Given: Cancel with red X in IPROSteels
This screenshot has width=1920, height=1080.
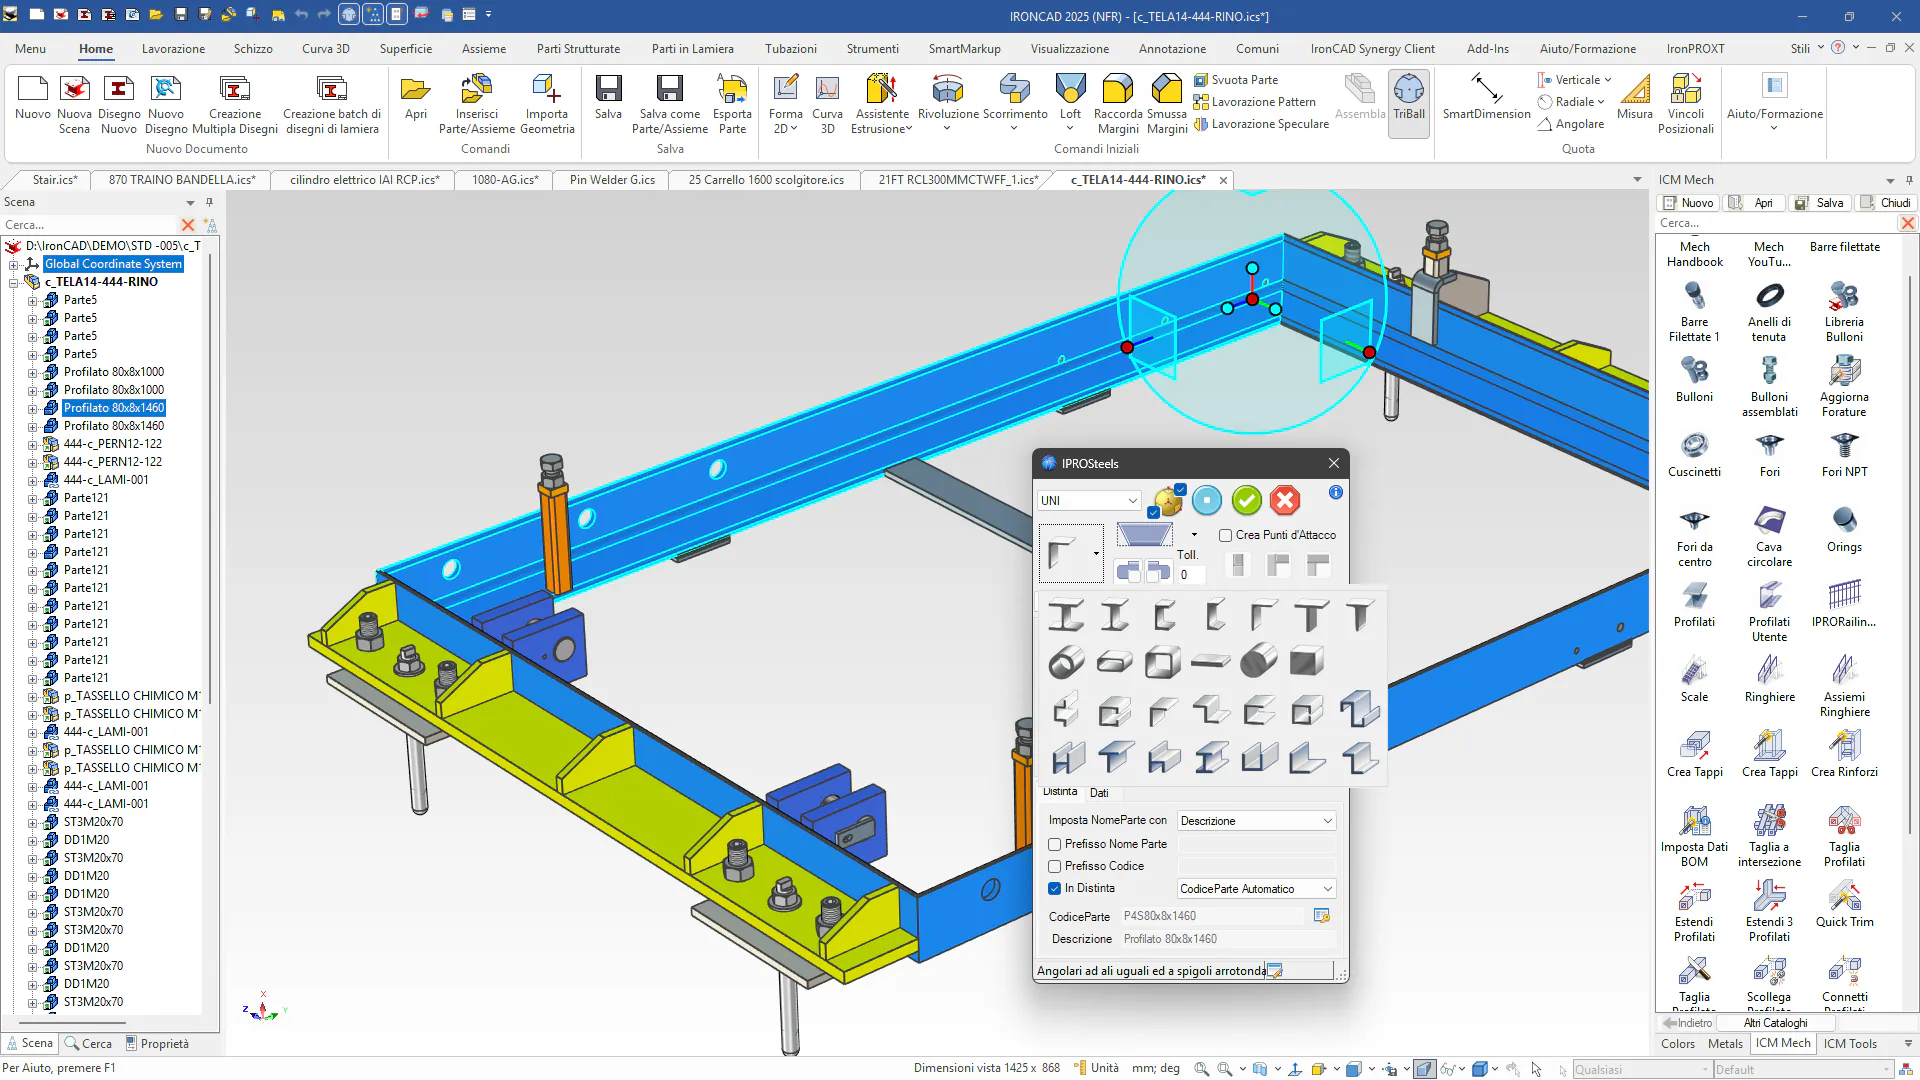Looking at the screenshot, I should click(1285, 500).
